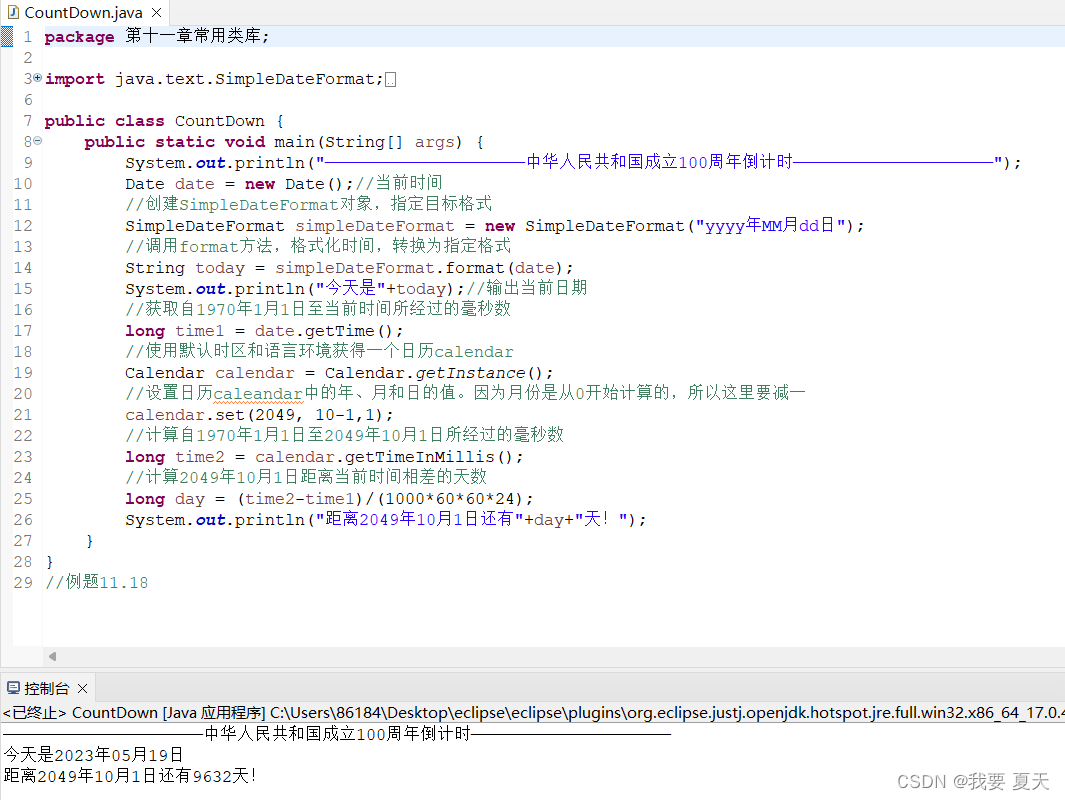Collapse the main method fold at line 8
1065x800 pixels.
(x=36, y=141)
